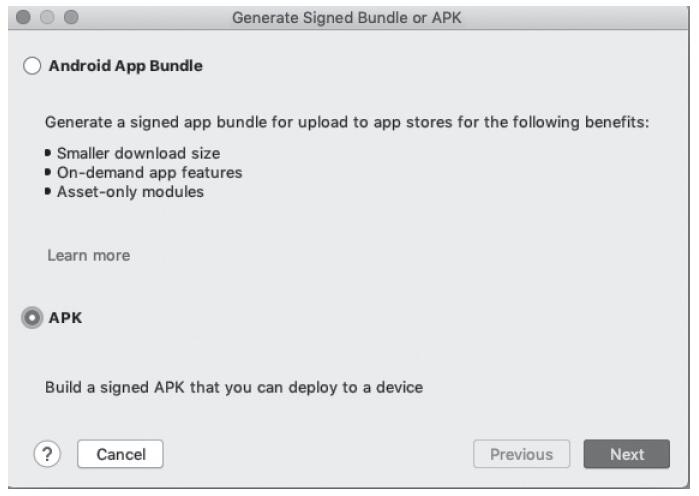Viewport: 699px width, 496px height.
Task: Open the Learn more link
Action: tap(88, 256)
